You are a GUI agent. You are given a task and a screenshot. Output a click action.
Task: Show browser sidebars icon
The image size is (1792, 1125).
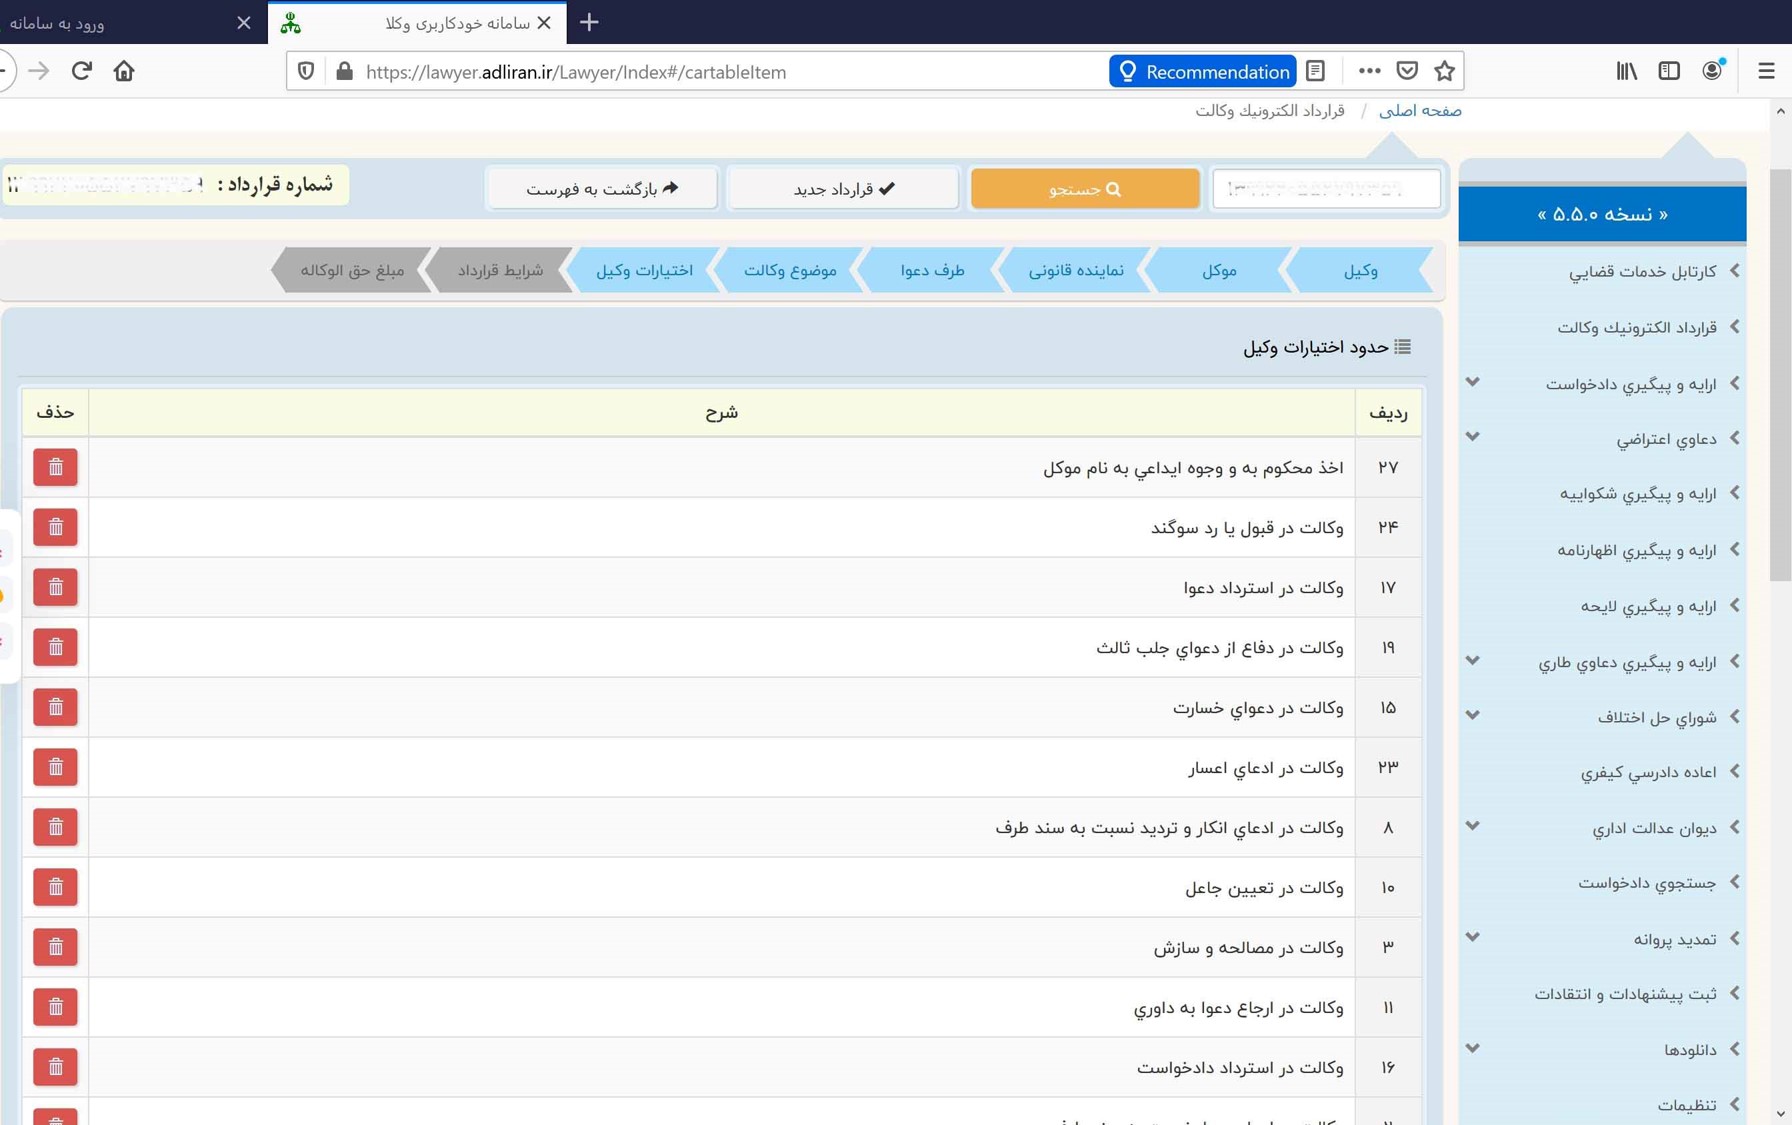click(1669, 71)
